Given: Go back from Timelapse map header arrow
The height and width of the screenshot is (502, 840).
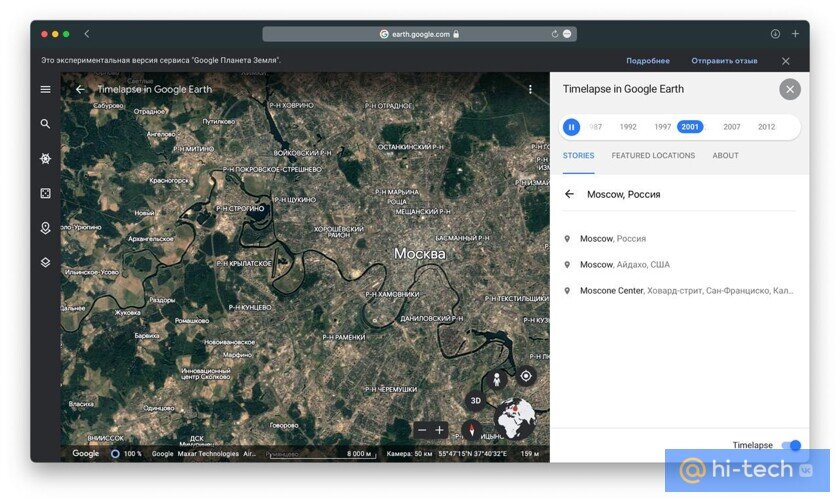Looking at the screenshot, I should [80, 89].
